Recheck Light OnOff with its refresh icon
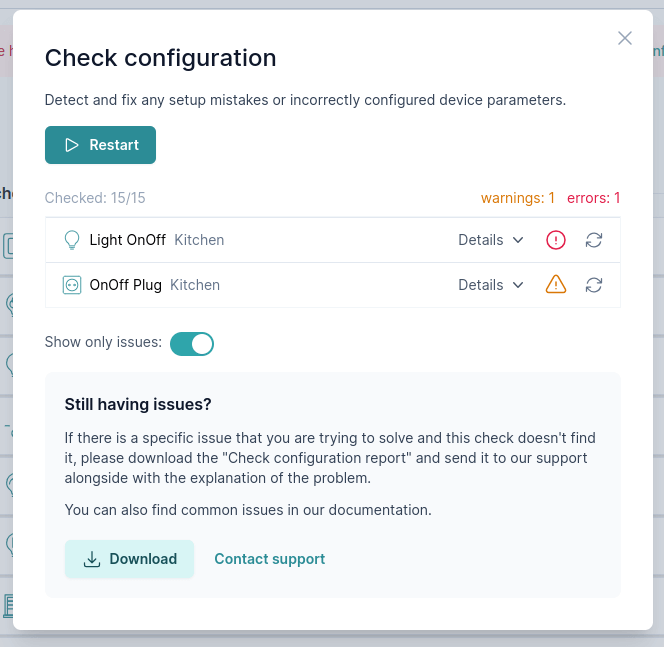This screenshot has width=664, height=647. (594, 240)
